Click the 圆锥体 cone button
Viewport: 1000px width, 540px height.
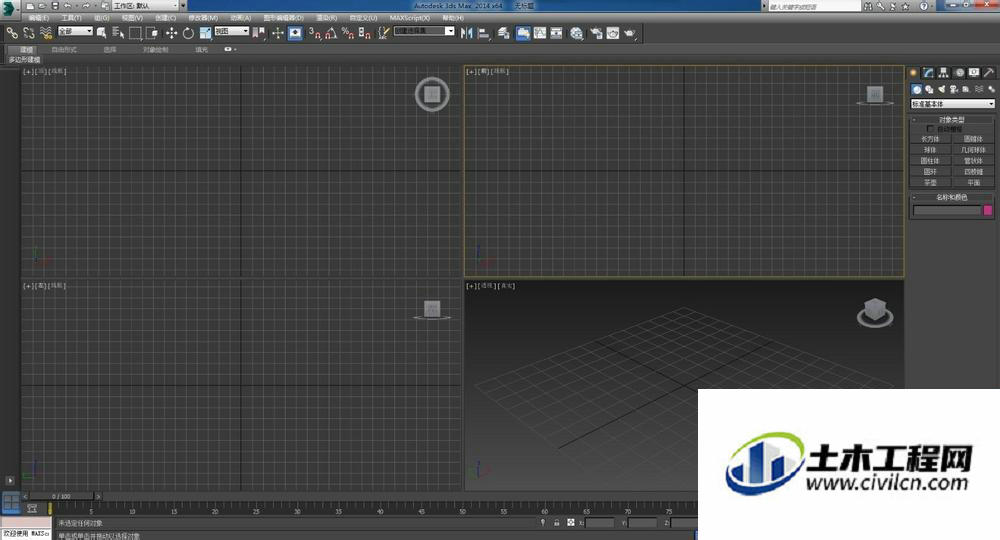point(973,139)
